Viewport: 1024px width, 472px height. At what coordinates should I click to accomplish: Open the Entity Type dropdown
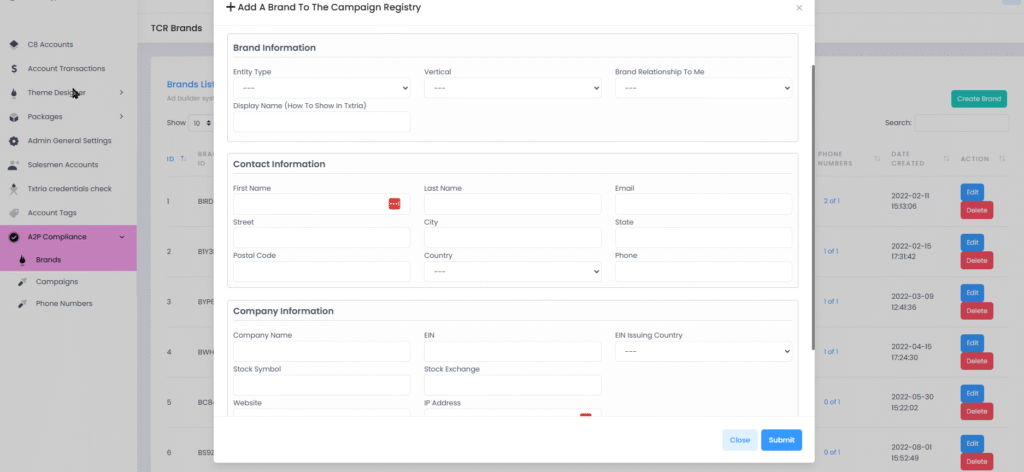point(321,88)
